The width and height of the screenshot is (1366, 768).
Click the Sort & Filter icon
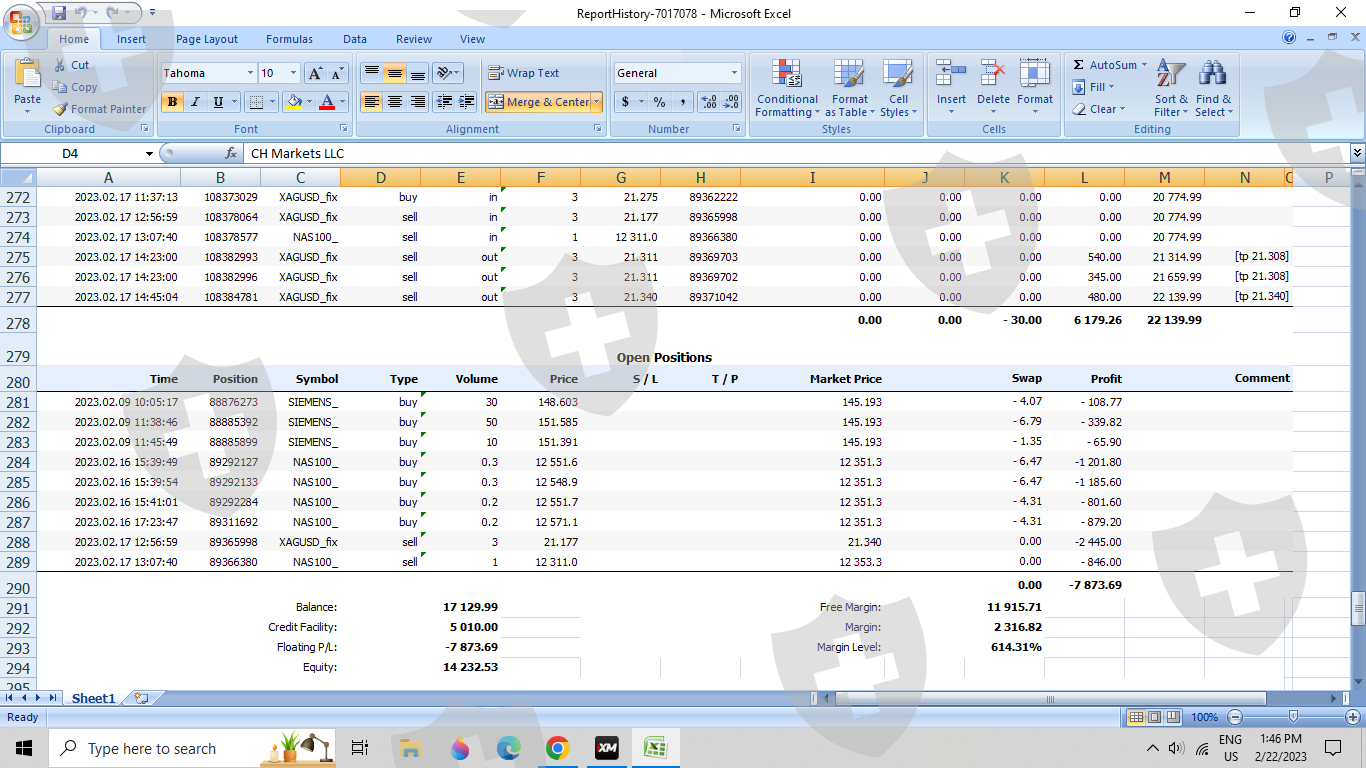click(1170, 75)
